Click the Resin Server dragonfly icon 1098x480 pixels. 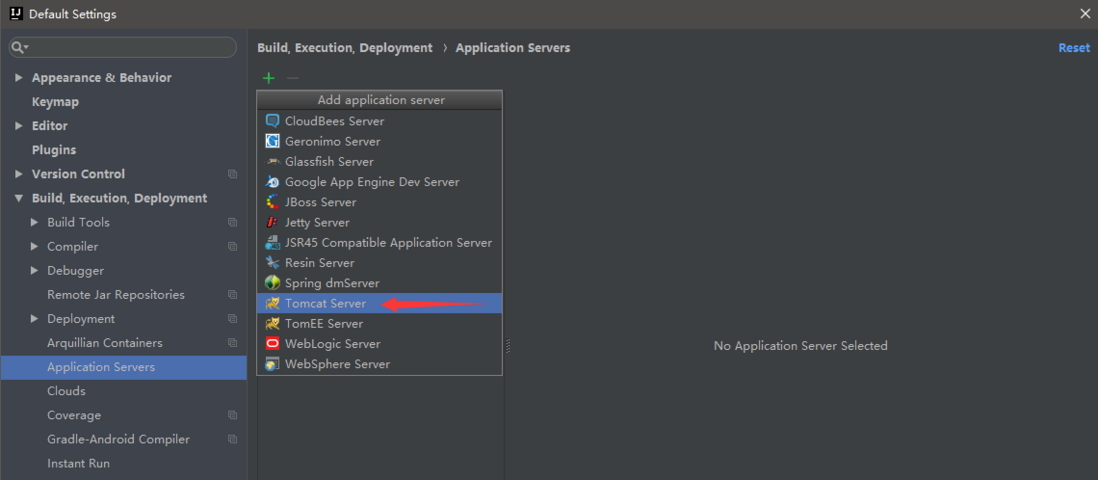pyautogui.click(x=272, y=263)
